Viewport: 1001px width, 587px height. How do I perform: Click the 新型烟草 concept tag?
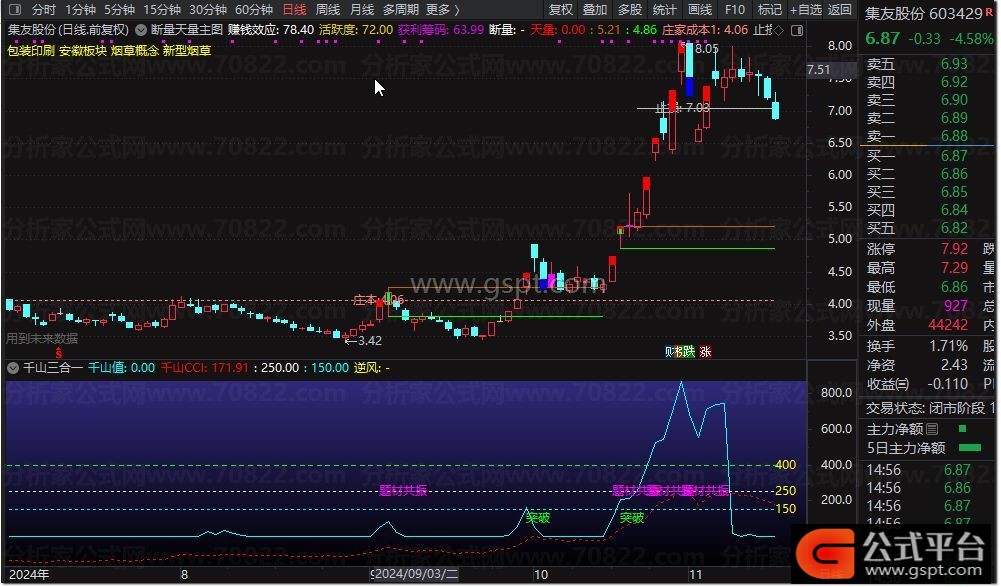186,50
